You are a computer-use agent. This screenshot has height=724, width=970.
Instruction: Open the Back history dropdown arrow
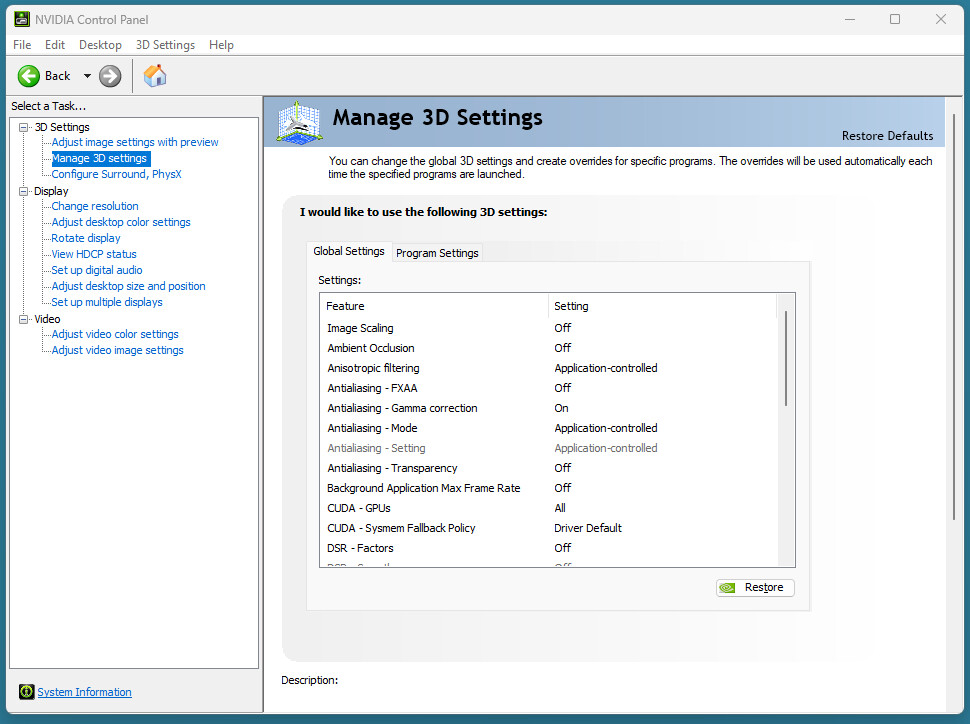[87, 76]
